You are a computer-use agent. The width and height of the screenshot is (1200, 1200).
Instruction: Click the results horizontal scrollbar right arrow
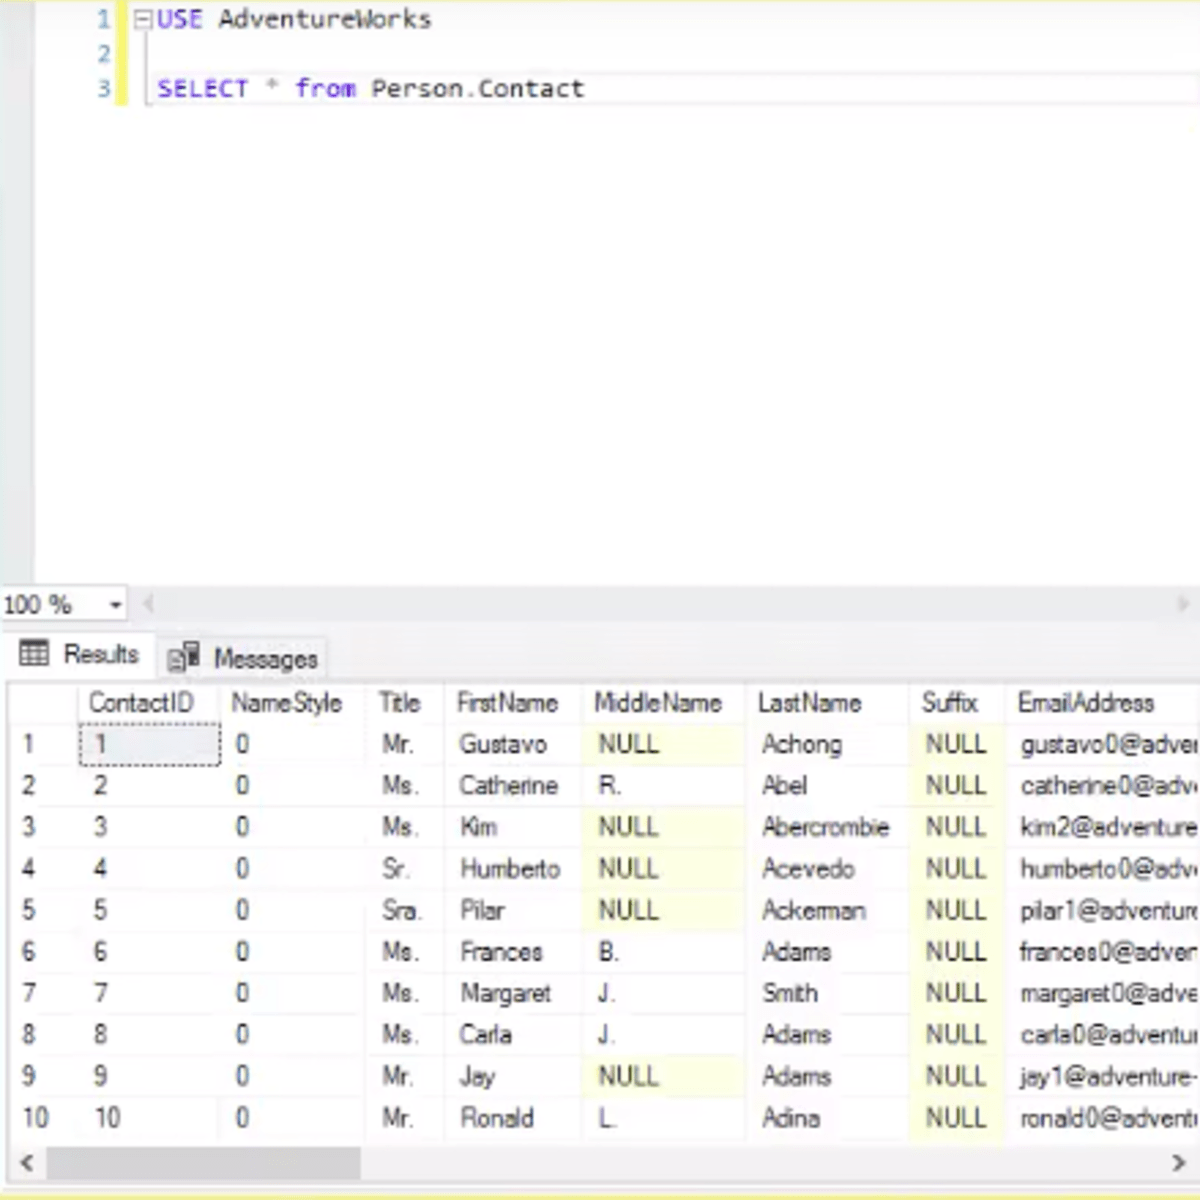click(1178, 1163)
